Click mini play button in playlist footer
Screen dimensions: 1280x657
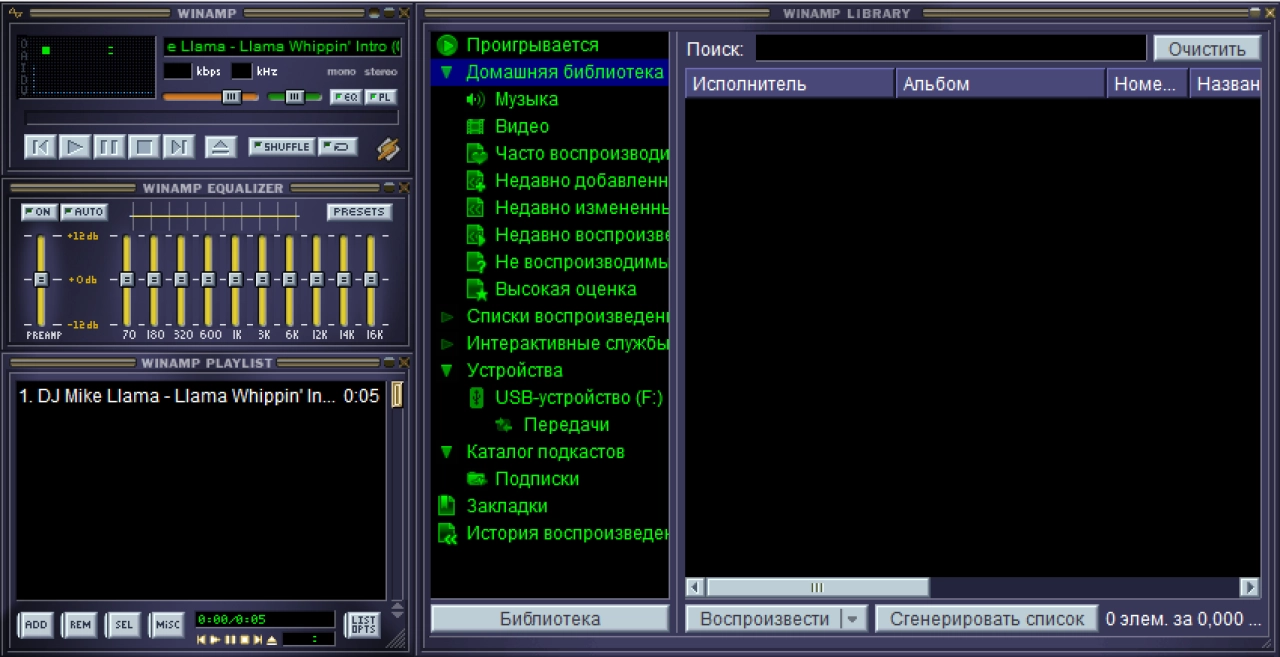point(215,639)
